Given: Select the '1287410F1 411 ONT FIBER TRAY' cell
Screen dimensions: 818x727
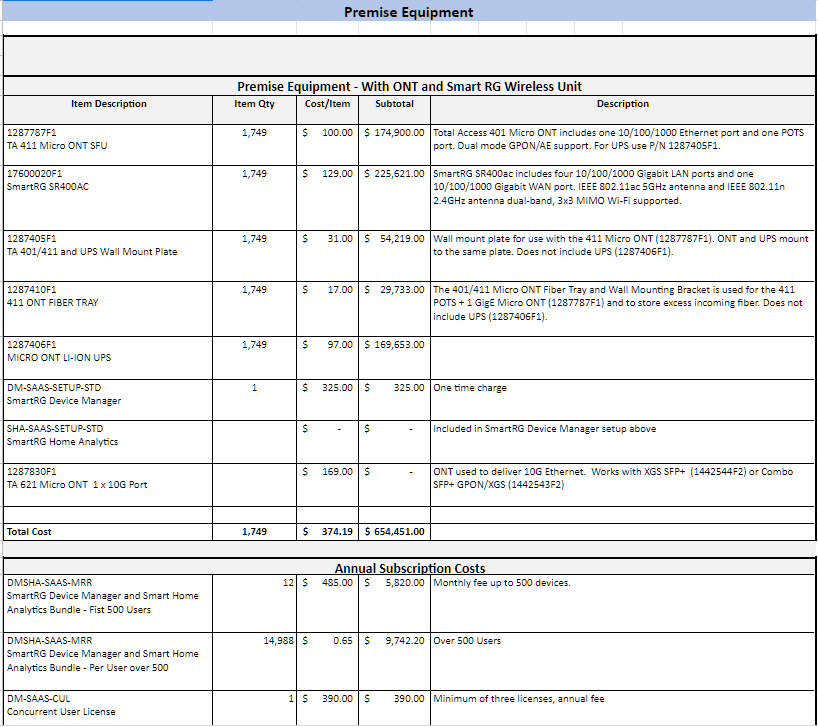Looking at the screenshot, I should click(108, 309).
